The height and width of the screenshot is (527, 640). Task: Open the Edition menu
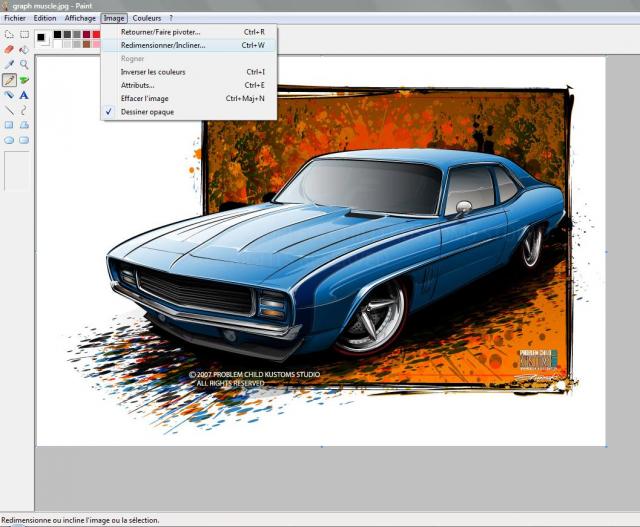click(45, 18)
